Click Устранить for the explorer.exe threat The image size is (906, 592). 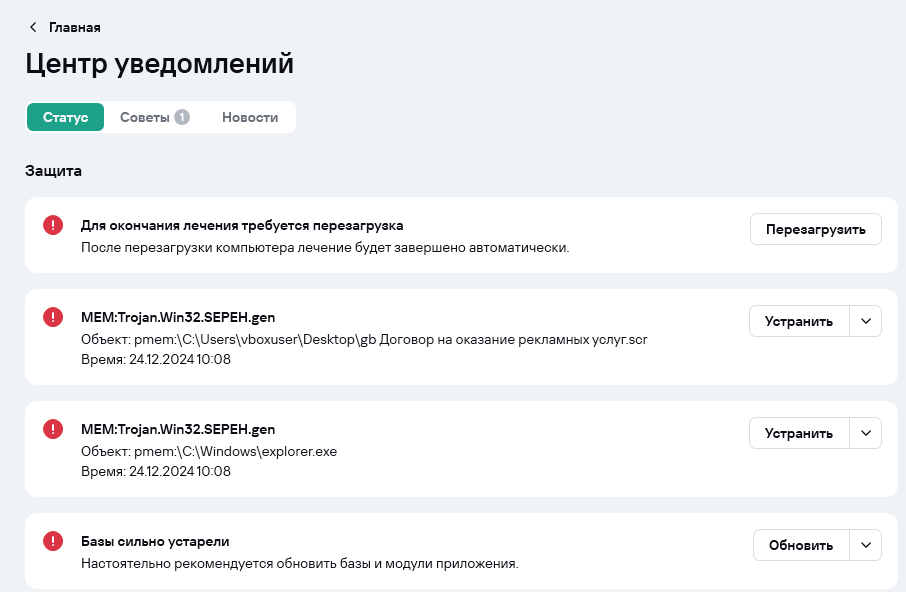click(798, 433)
